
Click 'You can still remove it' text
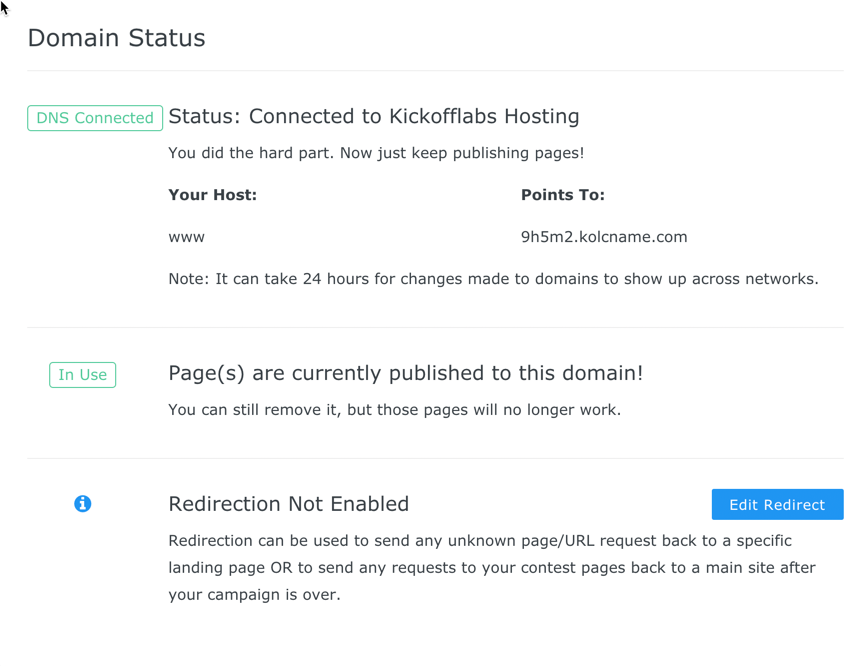tap(395, 410)
